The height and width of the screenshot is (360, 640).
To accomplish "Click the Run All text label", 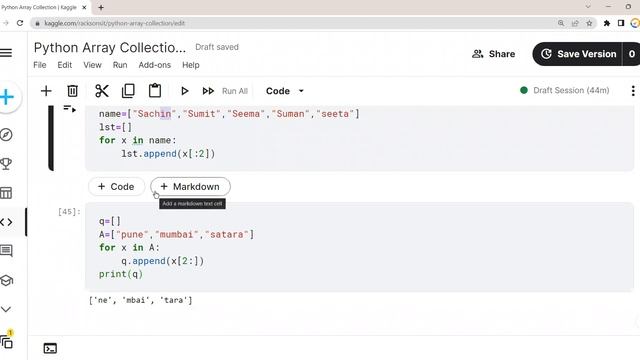I will (235, 91).
